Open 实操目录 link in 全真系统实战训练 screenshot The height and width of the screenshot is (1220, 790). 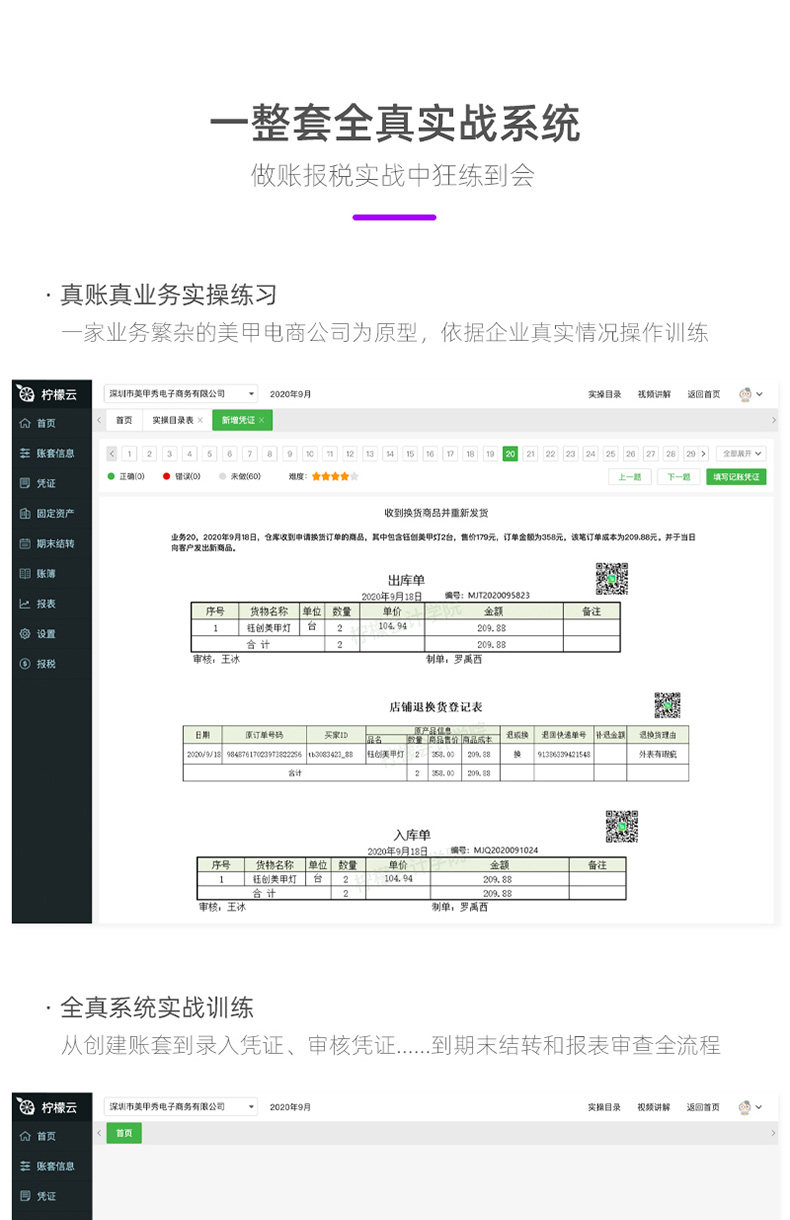604,1107
